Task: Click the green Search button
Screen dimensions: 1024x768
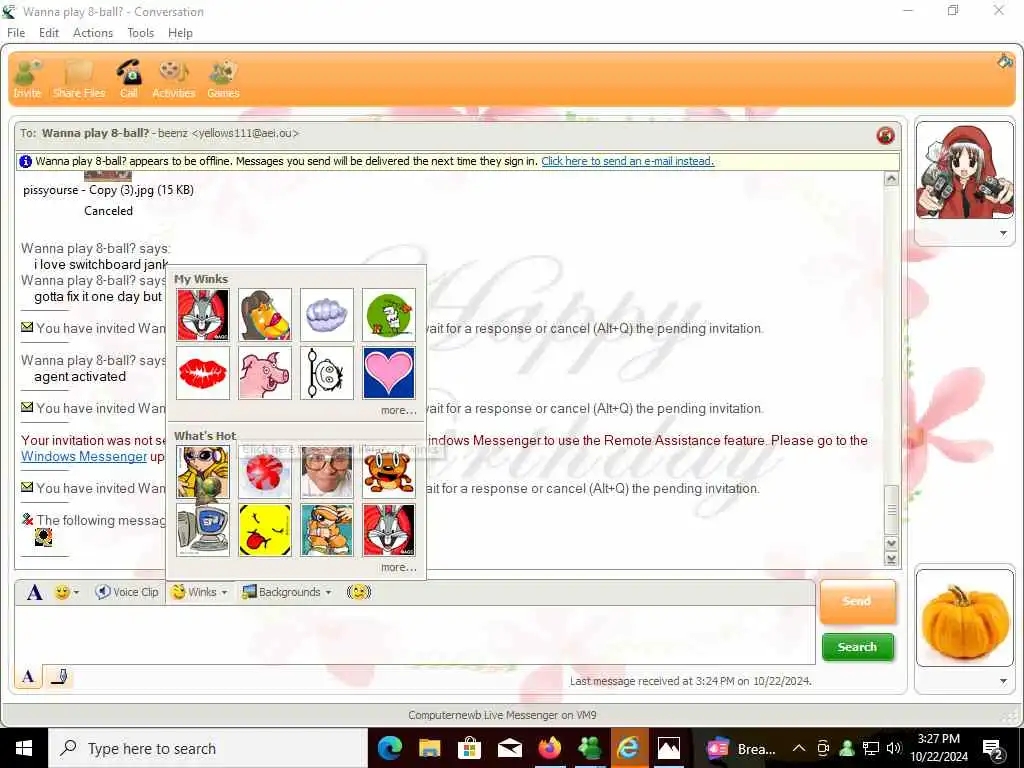Action: 857,647
